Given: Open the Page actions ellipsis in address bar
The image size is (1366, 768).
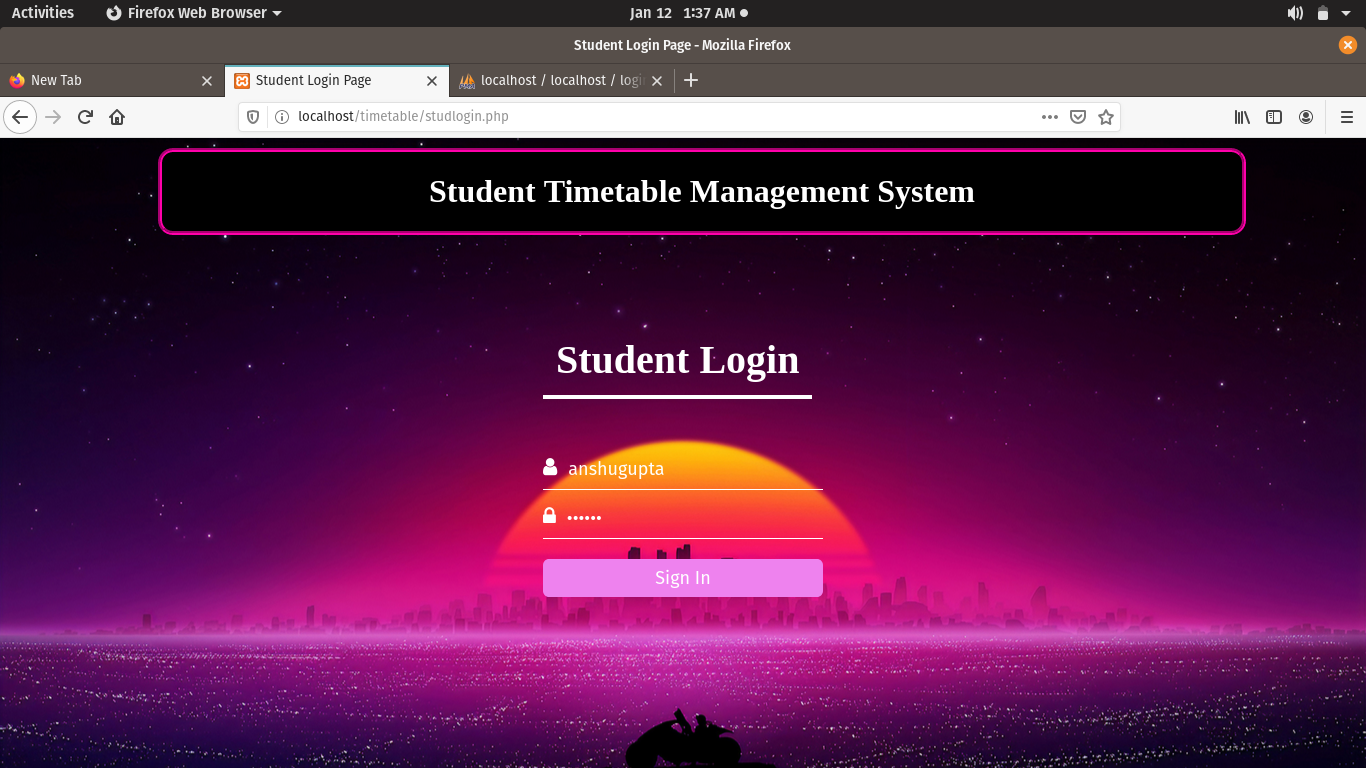Looking at the screenshot, I should (1049, 117).
